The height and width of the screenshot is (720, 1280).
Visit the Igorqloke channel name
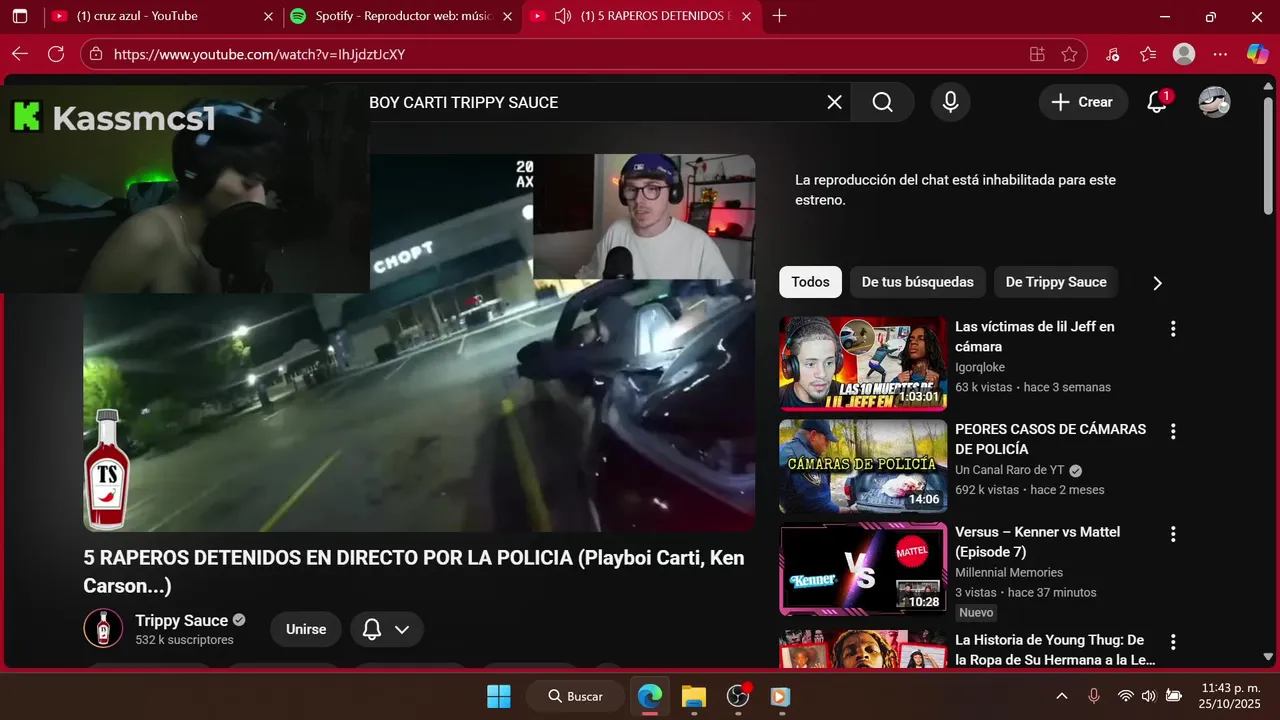click(980, 367)
